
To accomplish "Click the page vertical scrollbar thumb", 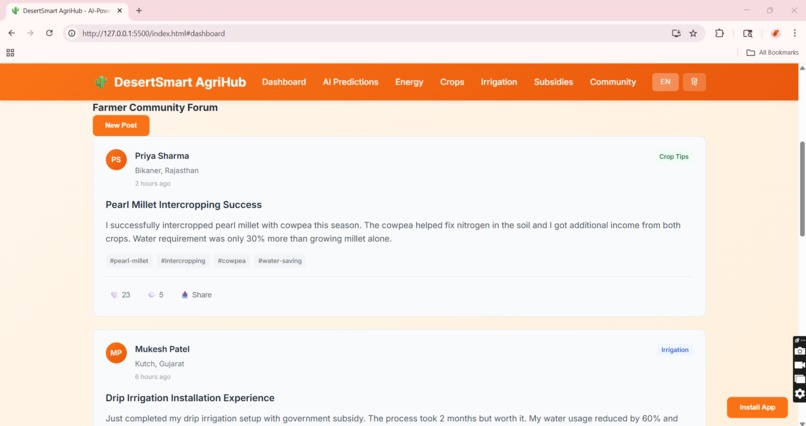I will click(802, 189).
